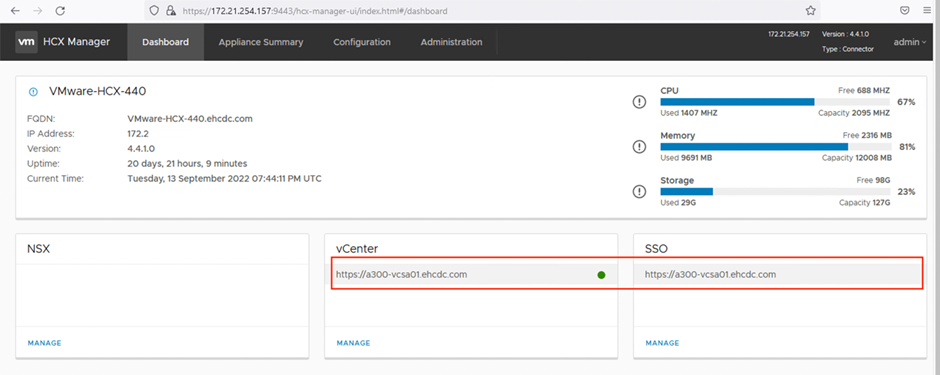Click the Current Time value
This screenshot has width=940, height=375.
point(224,179)
